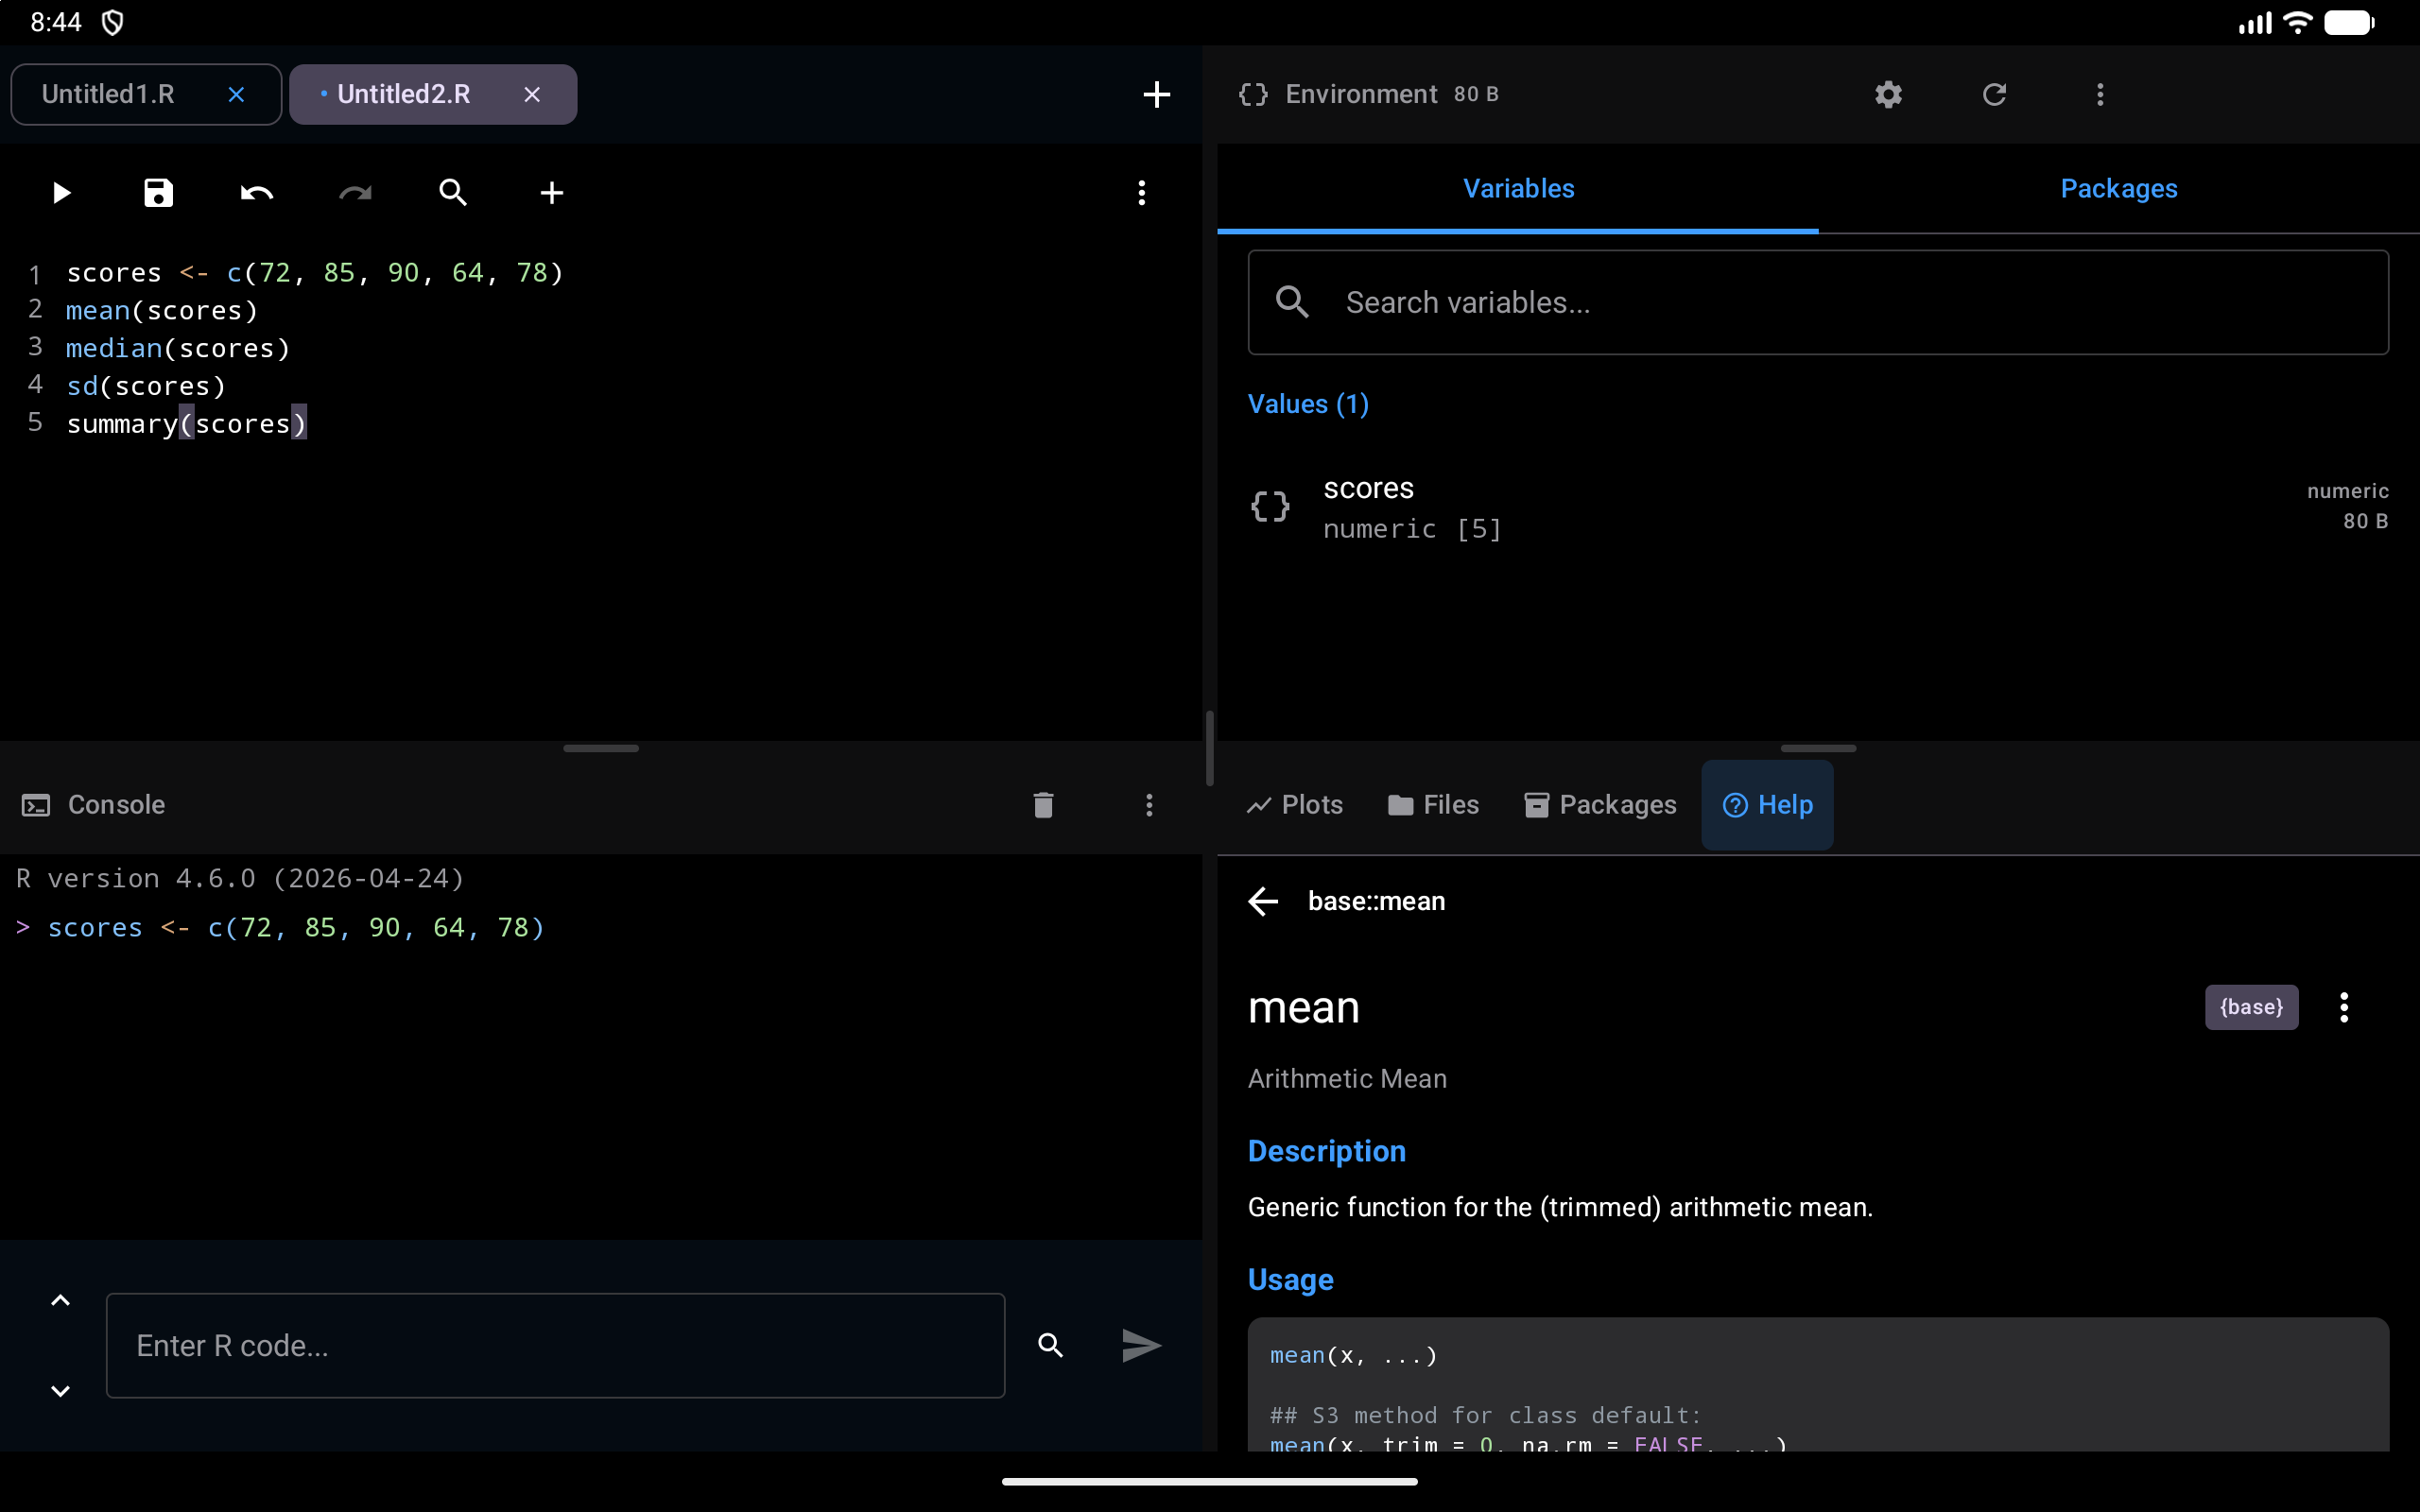
Task: Search console history with magnifier icon
Action: (1050, 1345)
